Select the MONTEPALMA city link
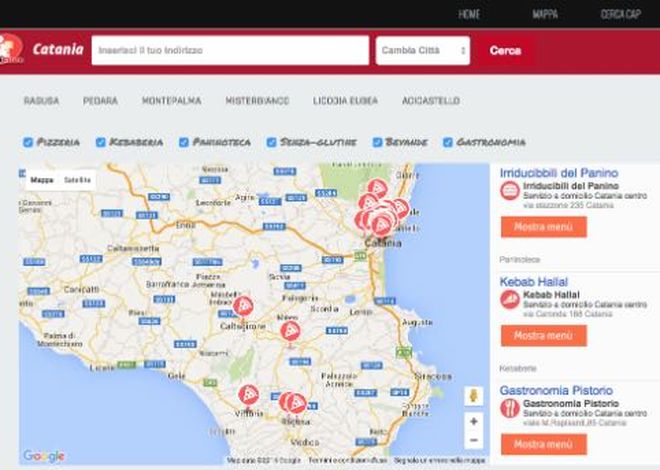 pos(171,101)
